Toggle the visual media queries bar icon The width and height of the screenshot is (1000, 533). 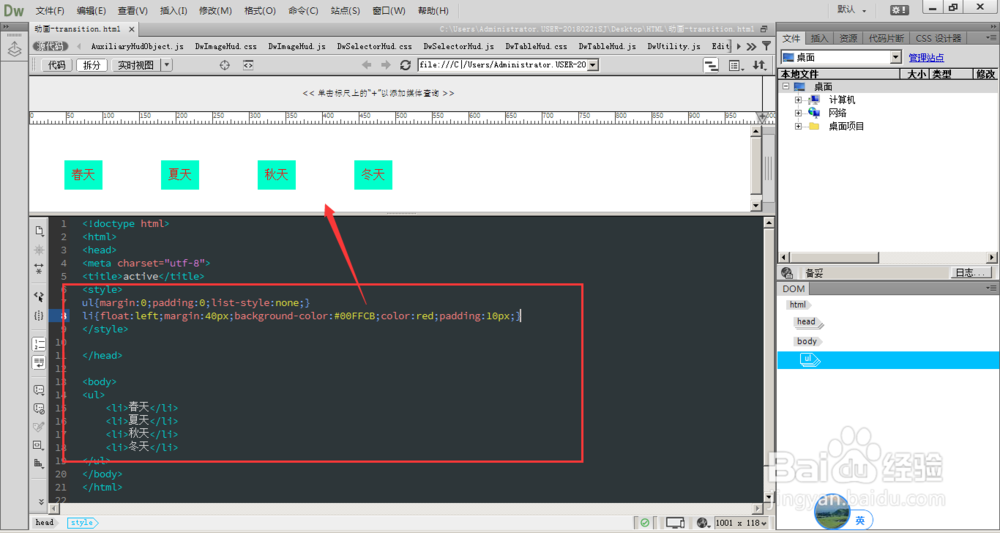point(711,65)
